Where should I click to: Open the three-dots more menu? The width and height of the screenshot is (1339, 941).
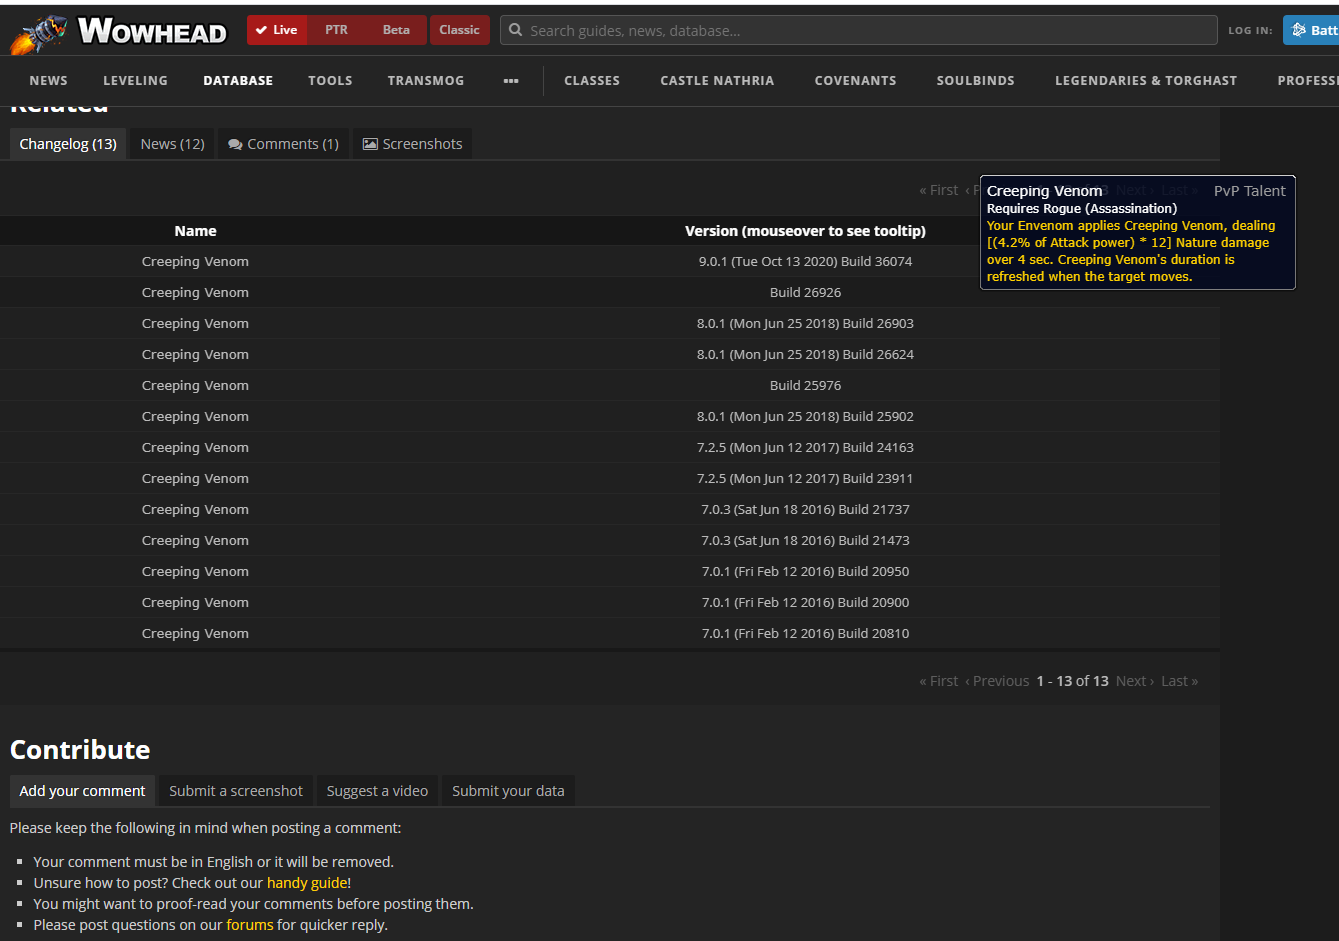point(511,81)
